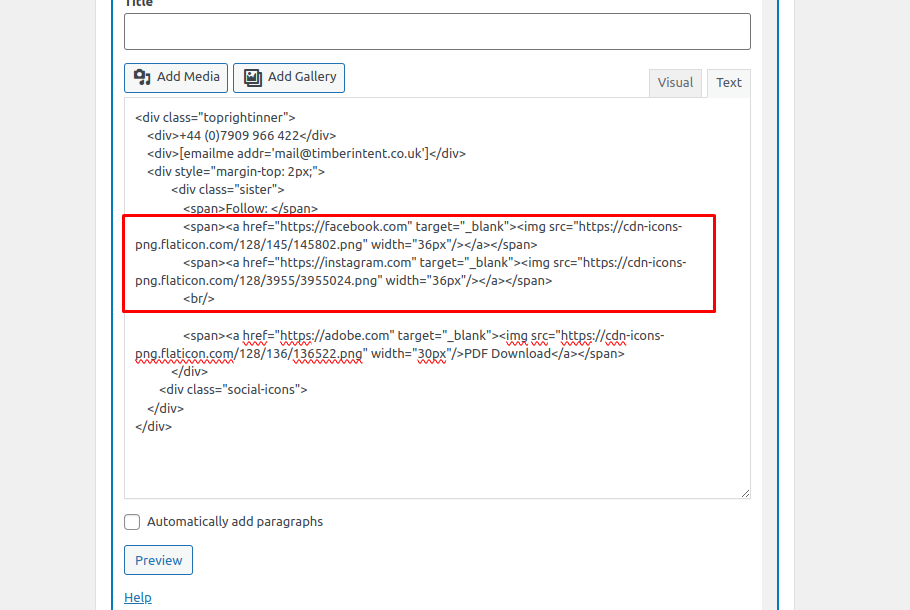Click the line '<div class="toprightinner">'
Screen dimensions: 910x610
point(215,118)
